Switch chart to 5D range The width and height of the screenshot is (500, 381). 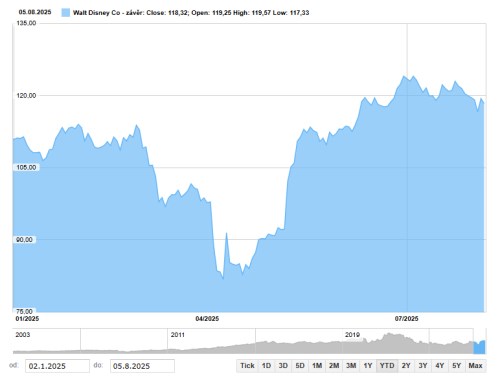(x=300, y=366)
